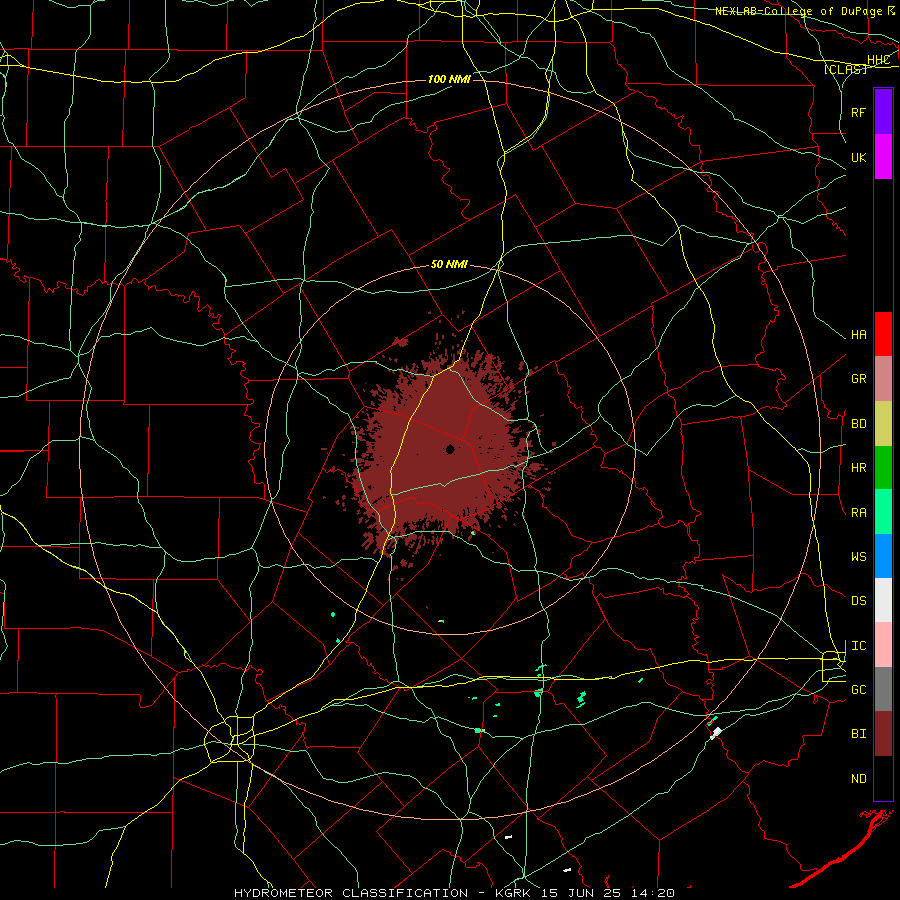Image resolution: width=900 pixels, height=900 pixels.
Task: Click the HA legend label
Action: click(x=859, y=335)
